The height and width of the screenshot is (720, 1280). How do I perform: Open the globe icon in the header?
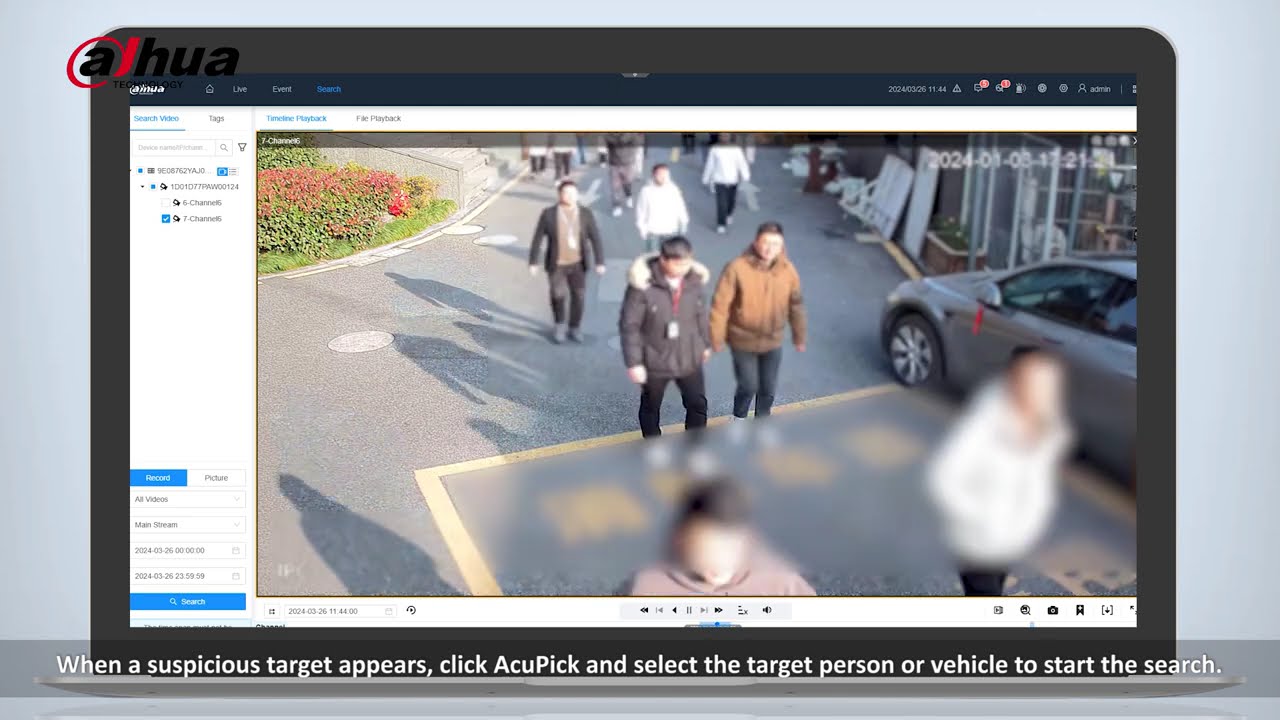tap(1042, 88)
